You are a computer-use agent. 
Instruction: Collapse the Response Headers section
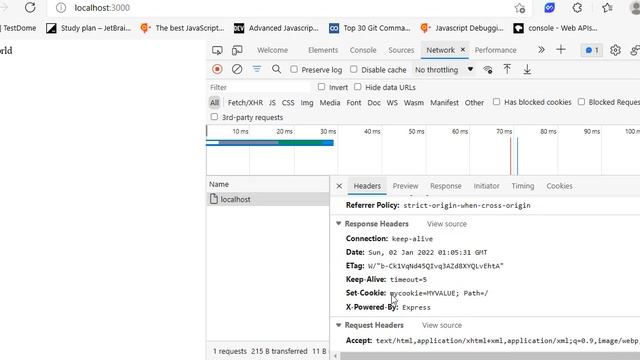338,224
